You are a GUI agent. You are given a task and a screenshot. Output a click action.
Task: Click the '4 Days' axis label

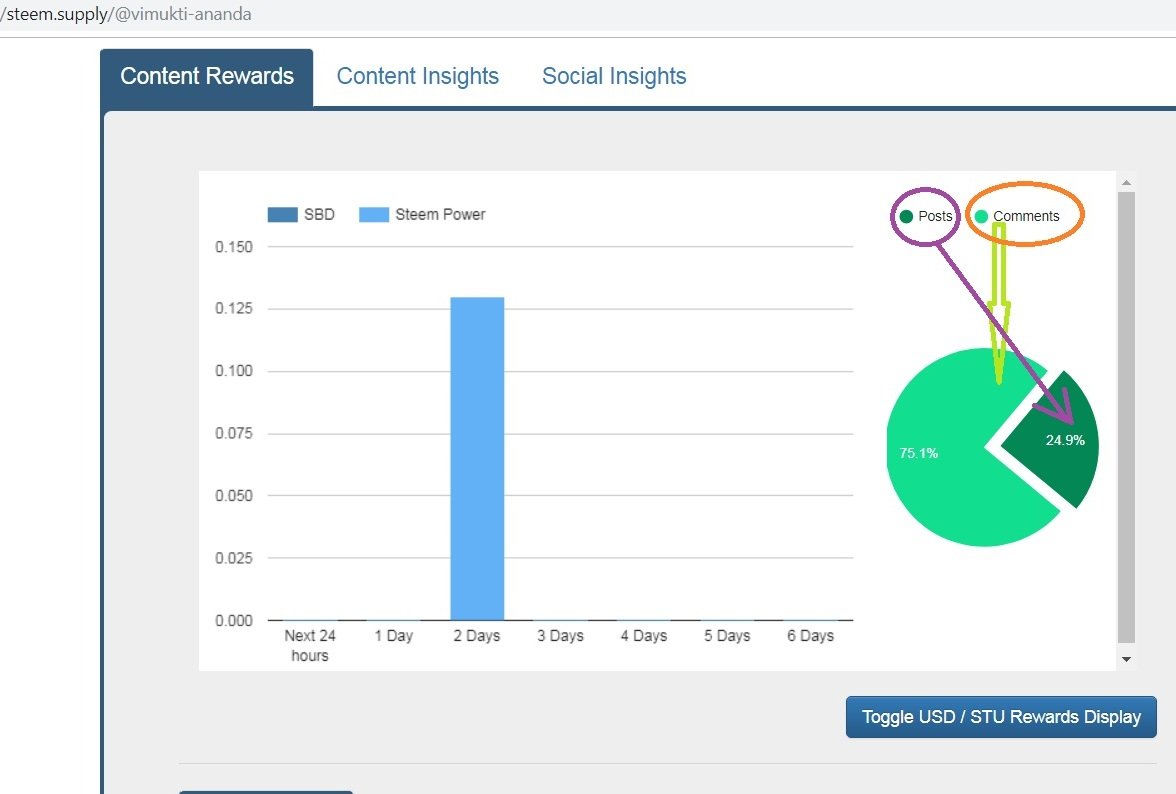[644, 636]
